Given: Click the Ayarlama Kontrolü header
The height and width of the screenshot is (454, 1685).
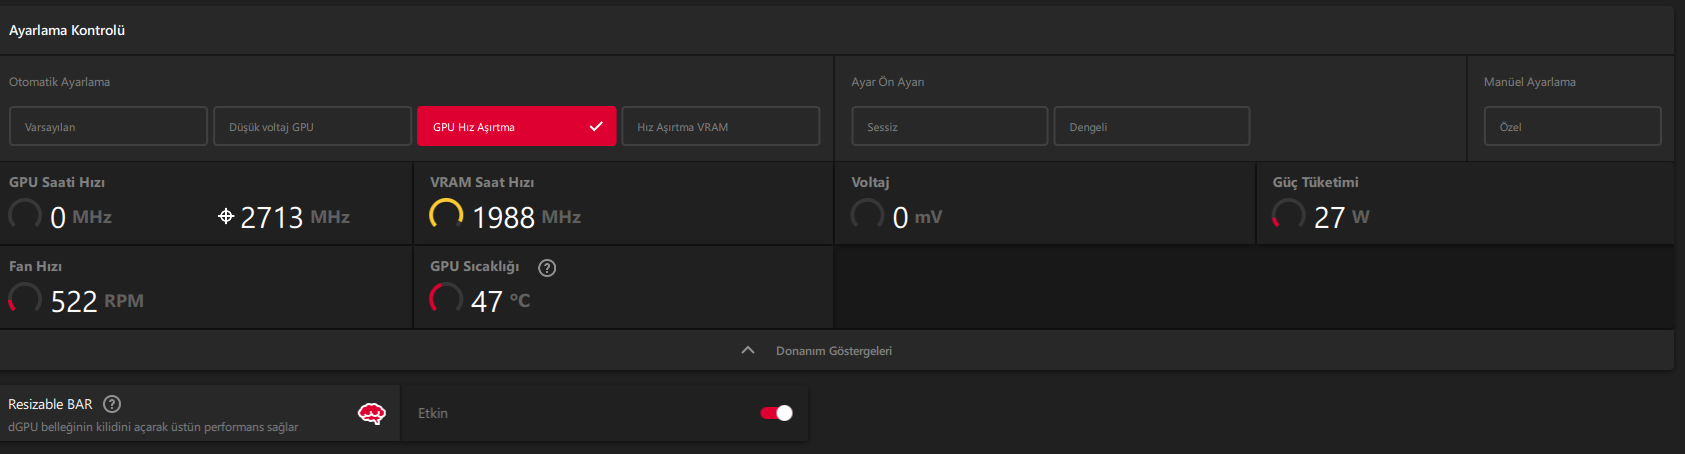Looking at the screenshot, I should point(67,31).
